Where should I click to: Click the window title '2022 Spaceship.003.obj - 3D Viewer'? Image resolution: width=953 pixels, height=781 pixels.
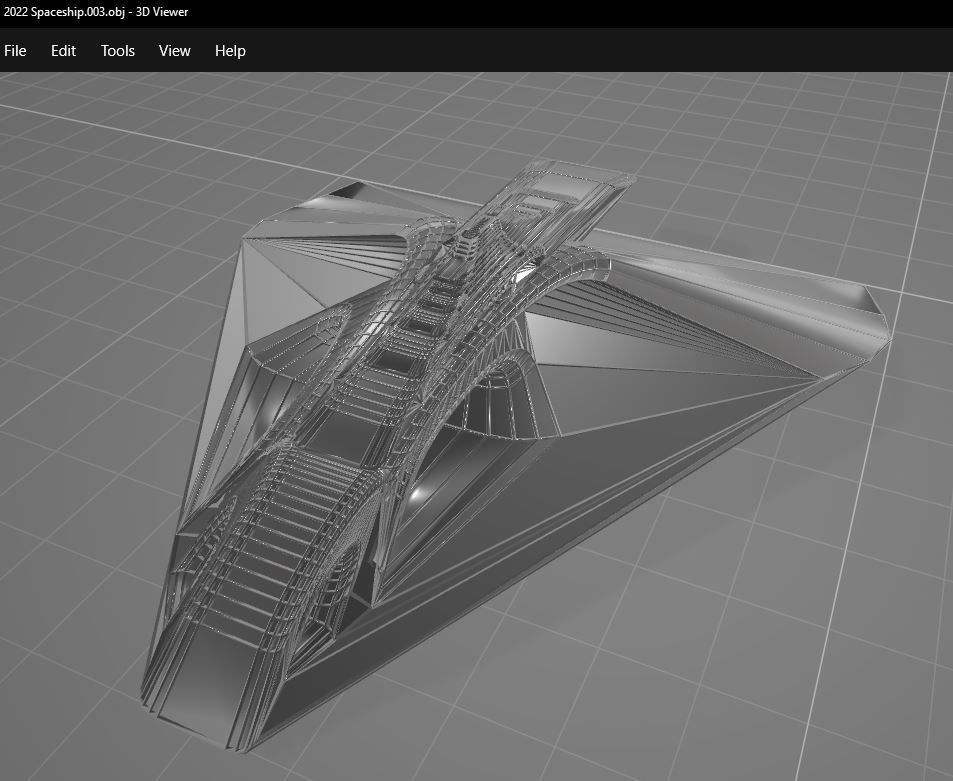point(95,12)
